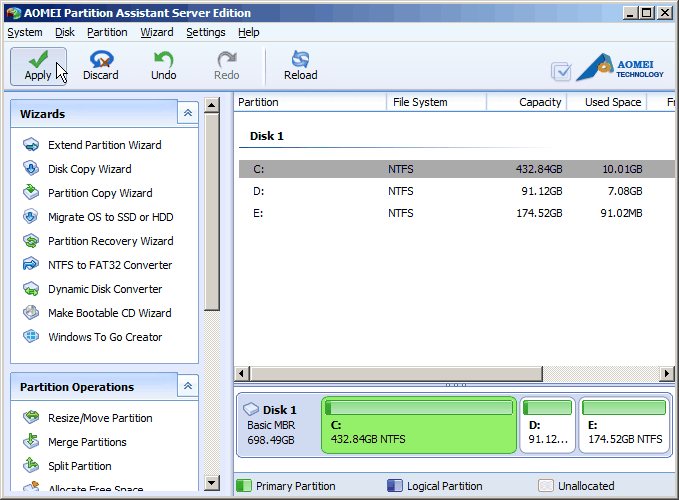The image size is (679, 500).
Task: Click the 91.12GB capacity cell
Action: (541, 191)
